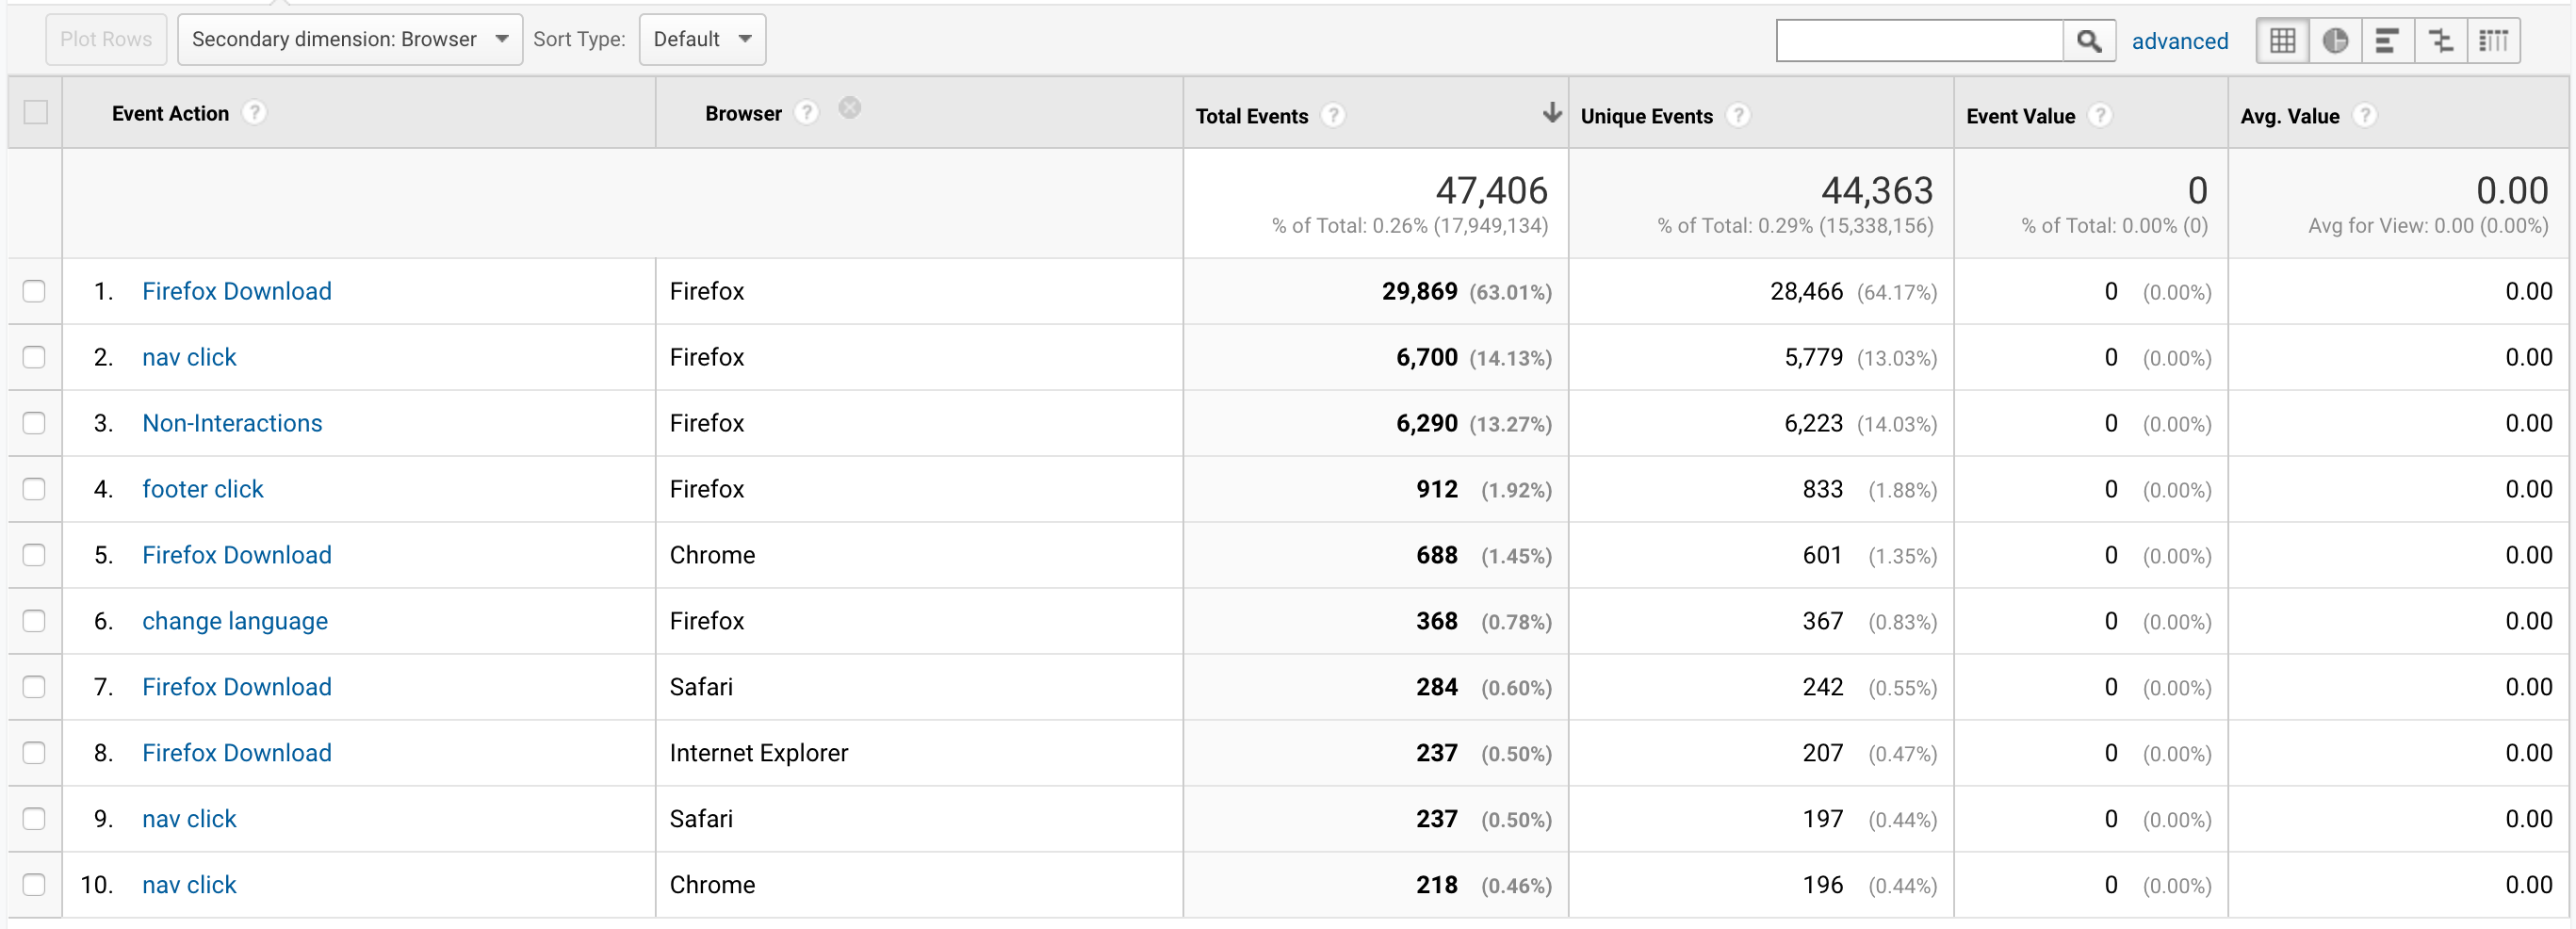Switch to the data table view icon
2576x929 pixels.
(2283, 41)
